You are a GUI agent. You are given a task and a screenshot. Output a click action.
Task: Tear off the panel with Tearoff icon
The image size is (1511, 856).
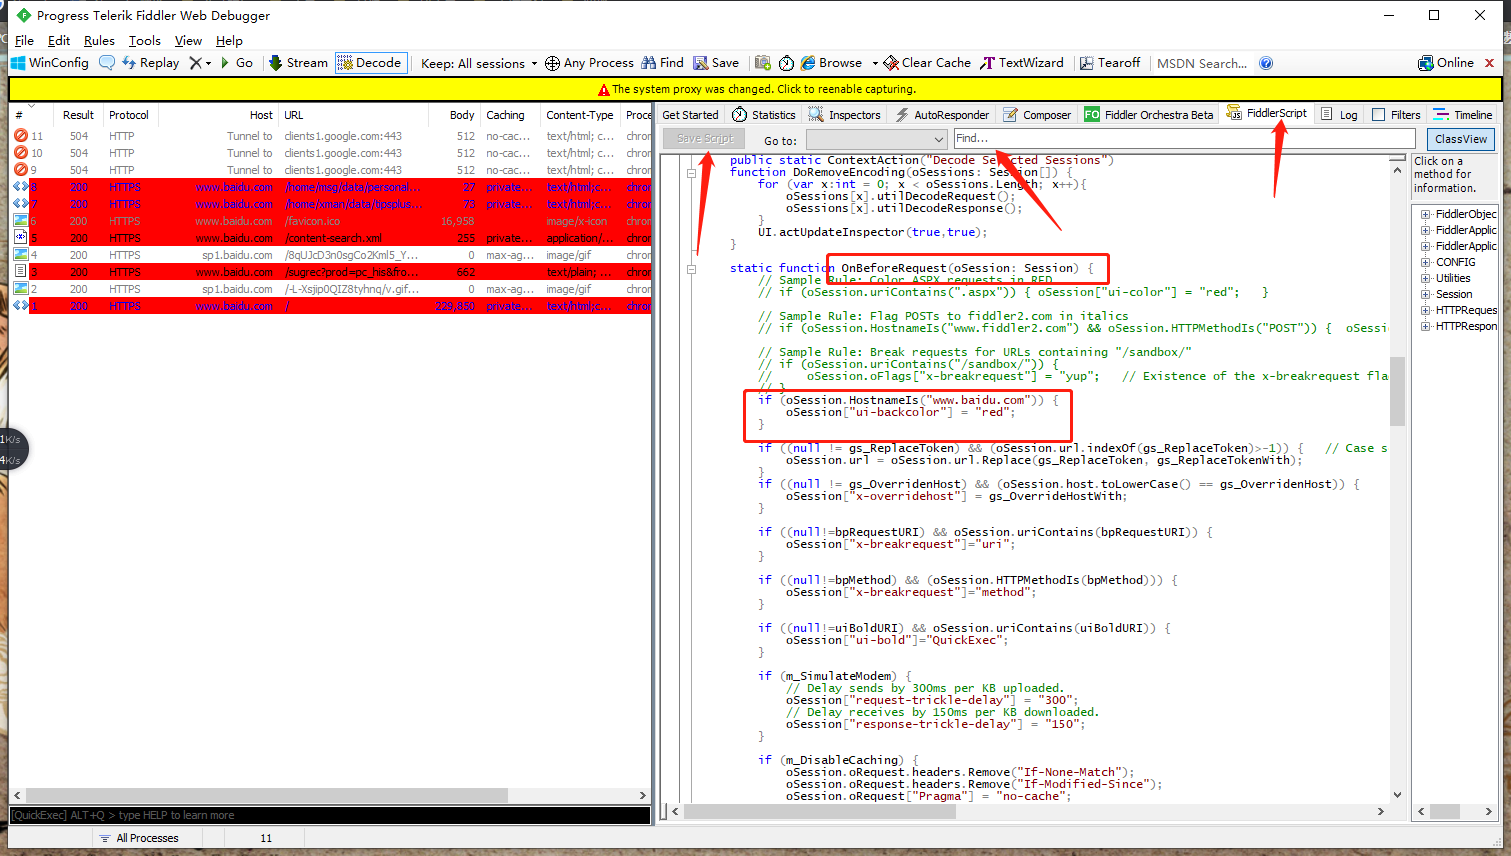(1110, 62)
